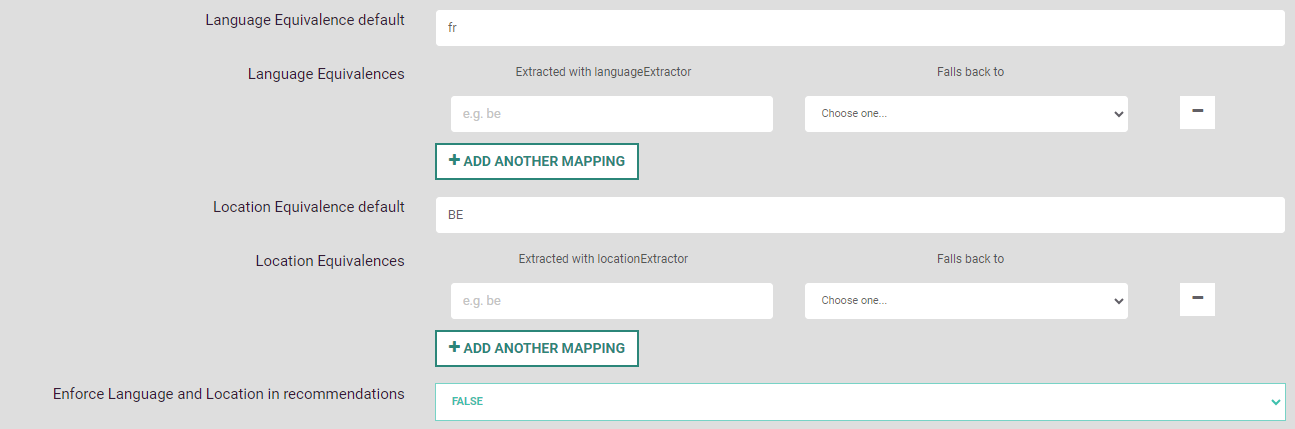This screenshot has width=1295, height=429.
Task: Focus the locationExtractor mapping text input
Action: pos(612,300)
